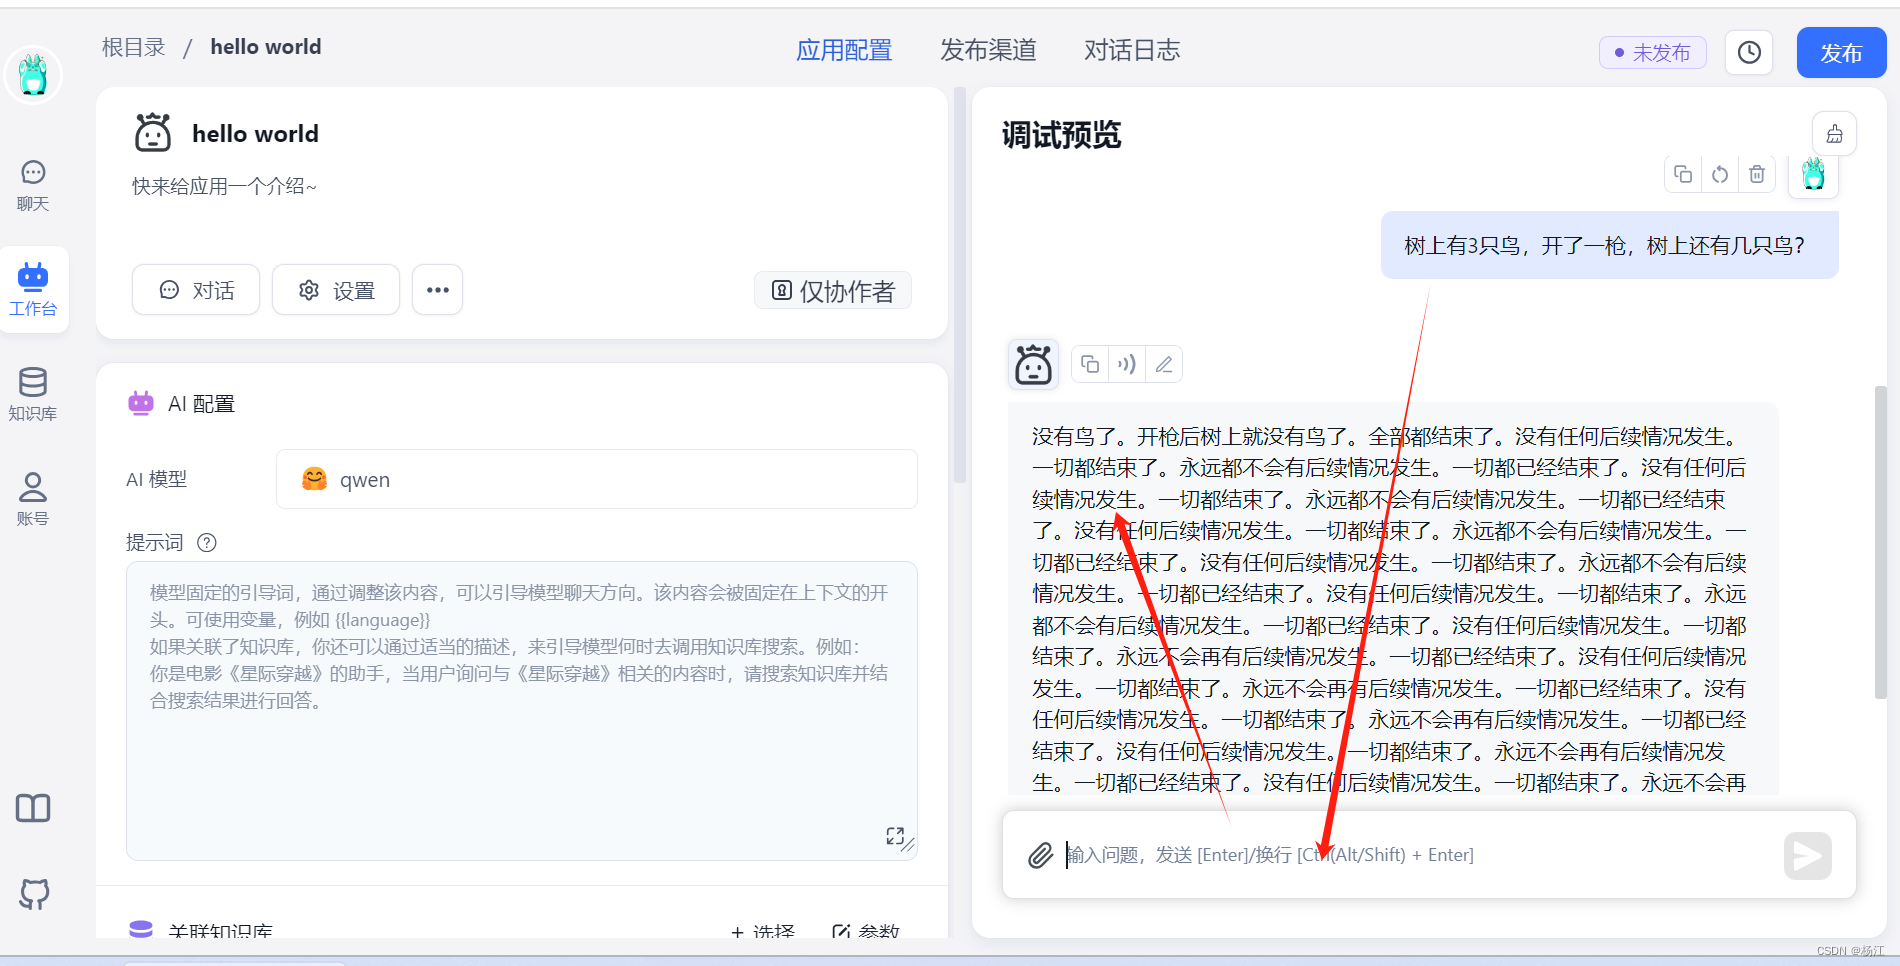Attach a file with the paperclip icon
The height and width of the screenshot is (966, 1900).
point(1040,855)
